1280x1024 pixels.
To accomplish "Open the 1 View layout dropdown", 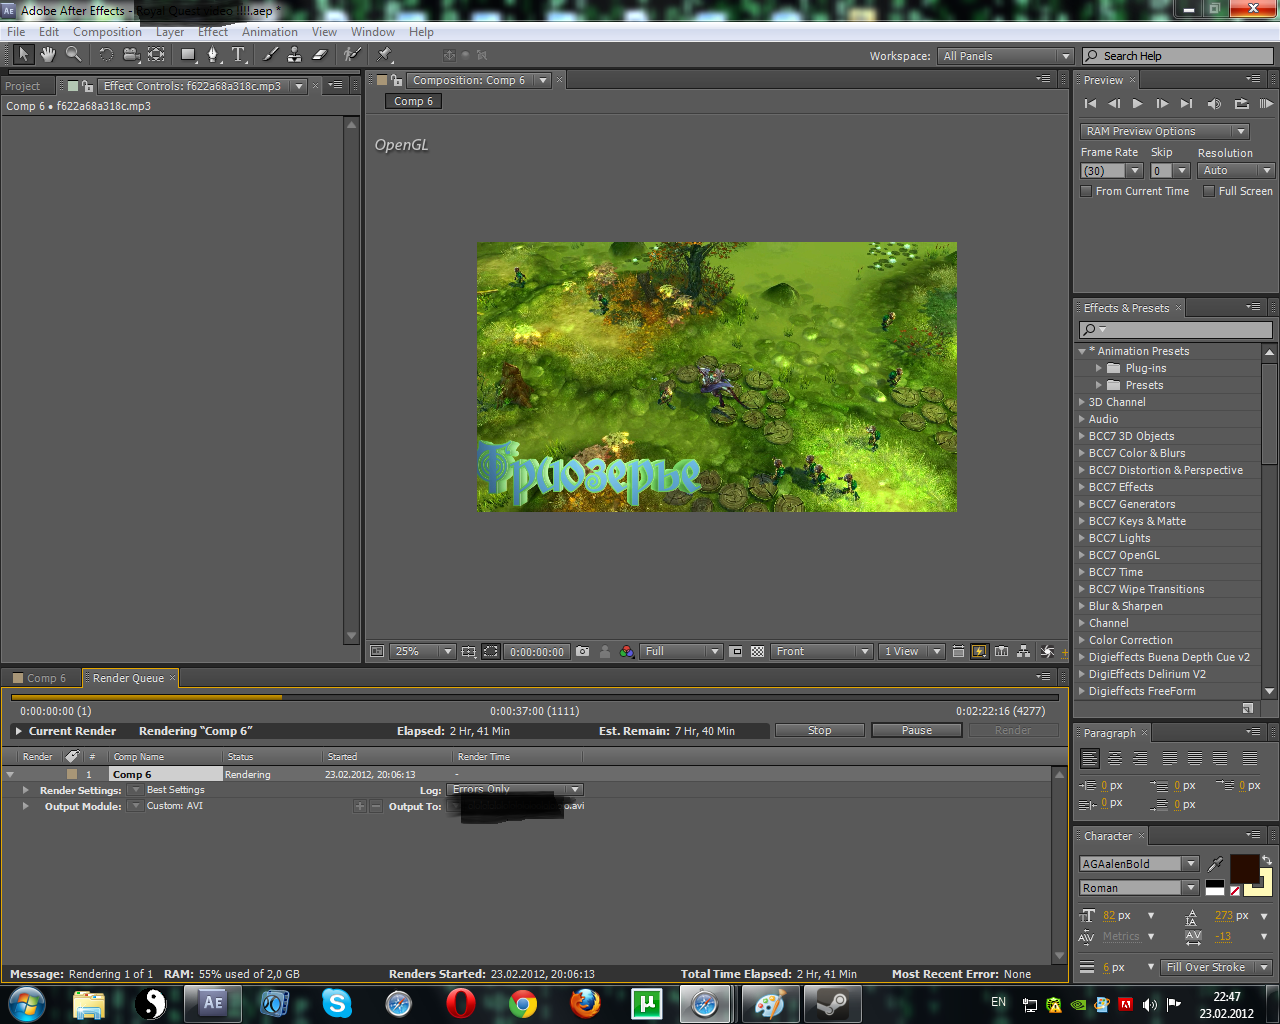I will coord(912,651).
